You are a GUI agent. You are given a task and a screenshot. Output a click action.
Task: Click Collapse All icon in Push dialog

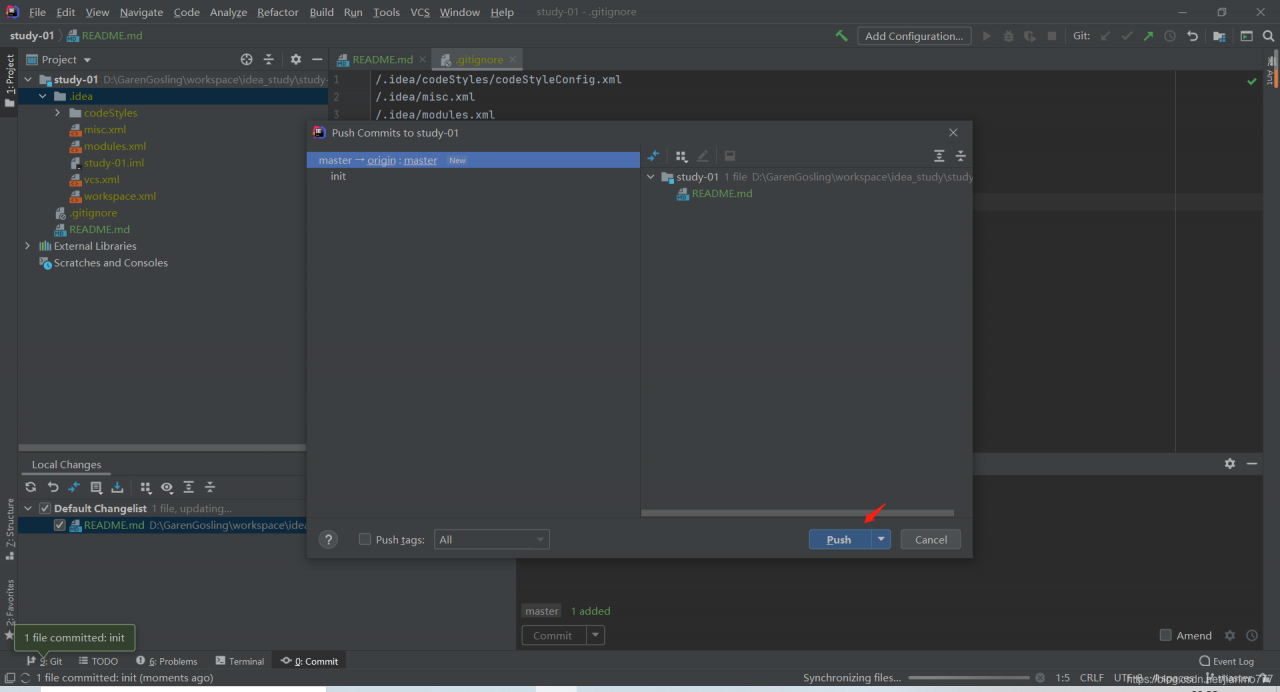(x=960, y=156)
